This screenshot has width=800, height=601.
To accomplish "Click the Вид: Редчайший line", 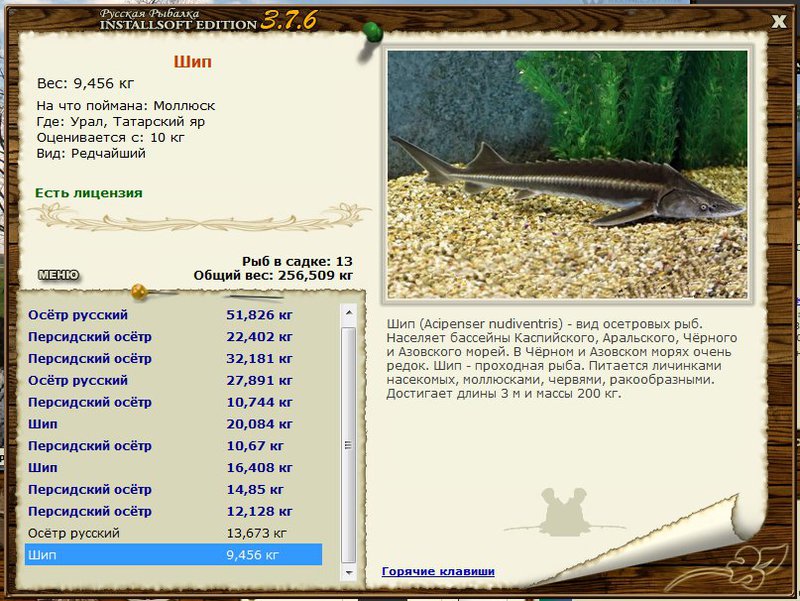I will pos(91,154).
